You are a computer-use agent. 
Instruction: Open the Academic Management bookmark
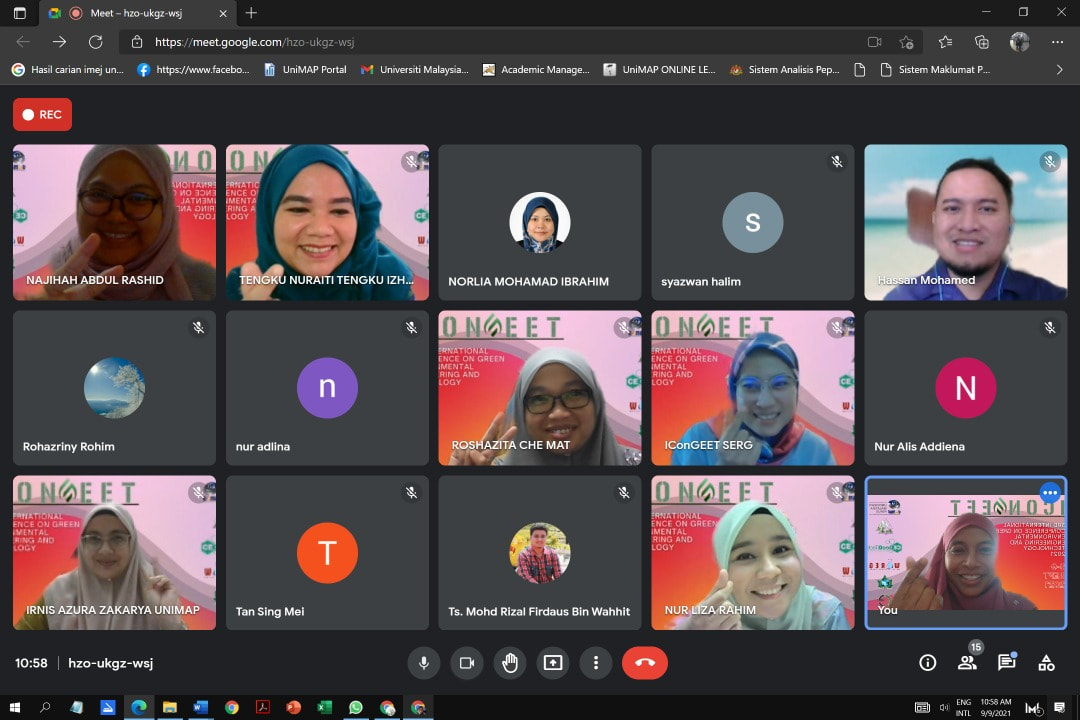point(536,70)
